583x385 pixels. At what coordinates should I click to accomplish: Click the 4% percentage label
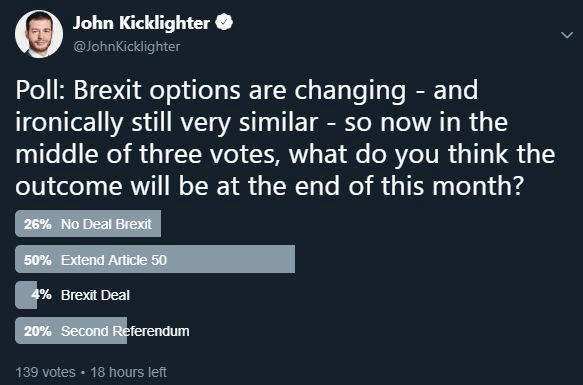[42, 295]
